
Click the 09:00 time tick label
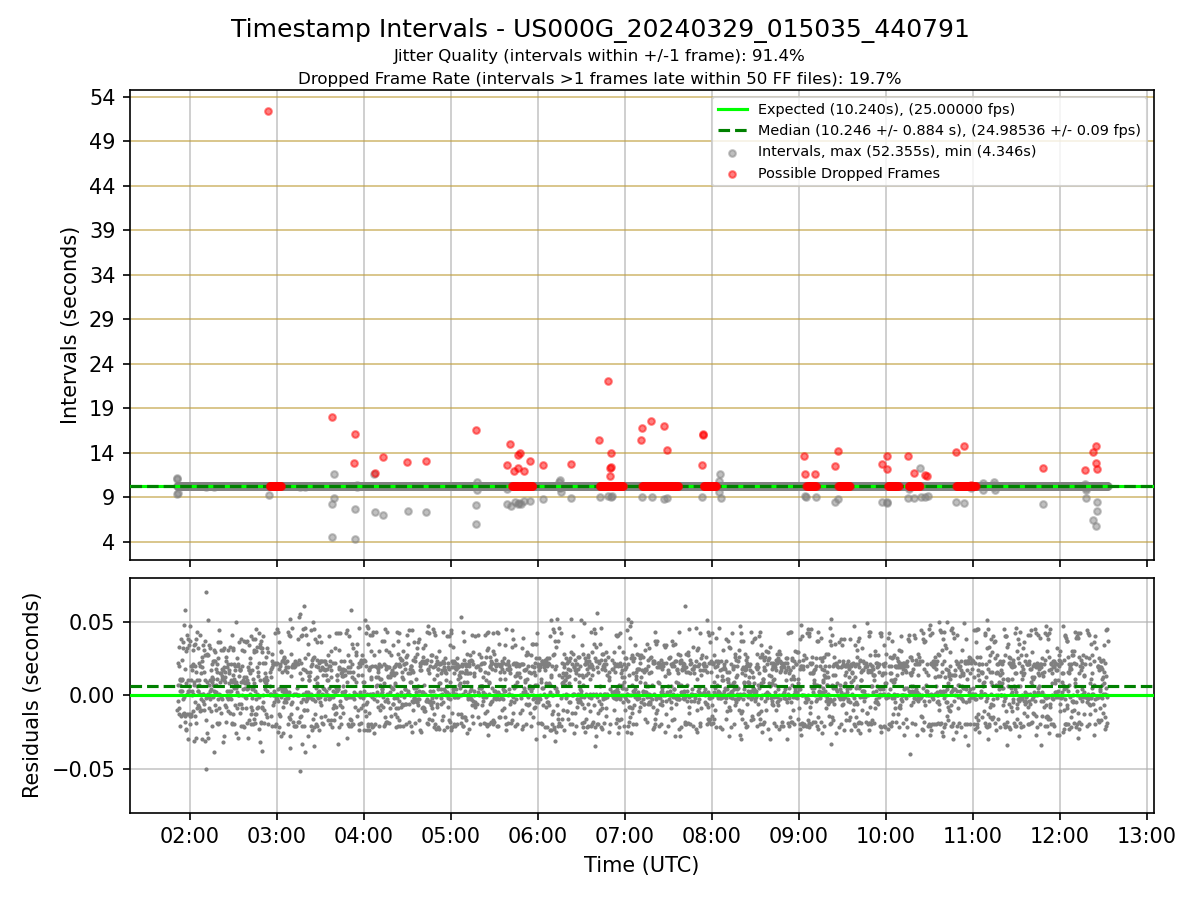(x=799, y=835)
